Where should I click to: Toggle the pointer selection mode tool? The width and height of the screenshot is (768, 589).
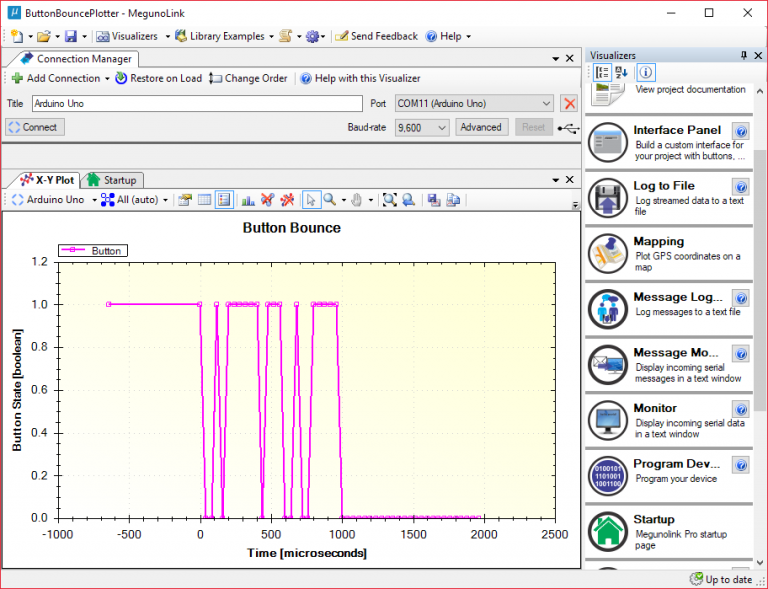tap(310, 200)
